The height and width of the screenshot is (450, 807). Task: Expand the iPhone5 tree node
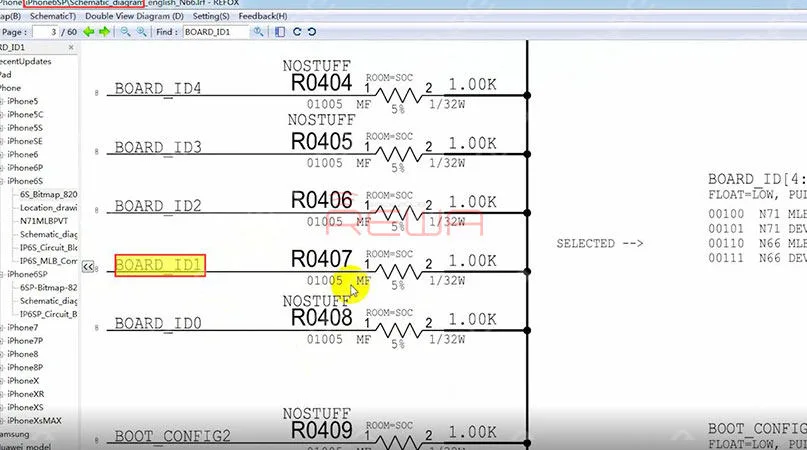coord(2,101)
